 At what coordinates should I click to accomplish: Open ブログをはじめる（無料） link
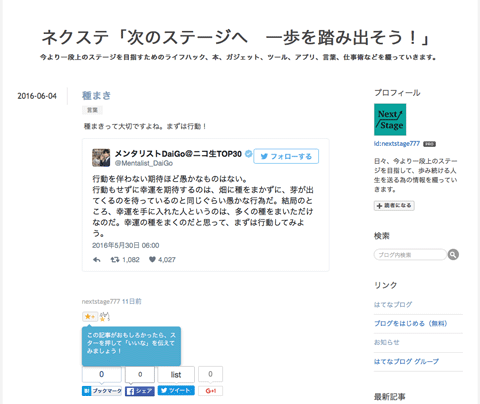click(411, 323)
